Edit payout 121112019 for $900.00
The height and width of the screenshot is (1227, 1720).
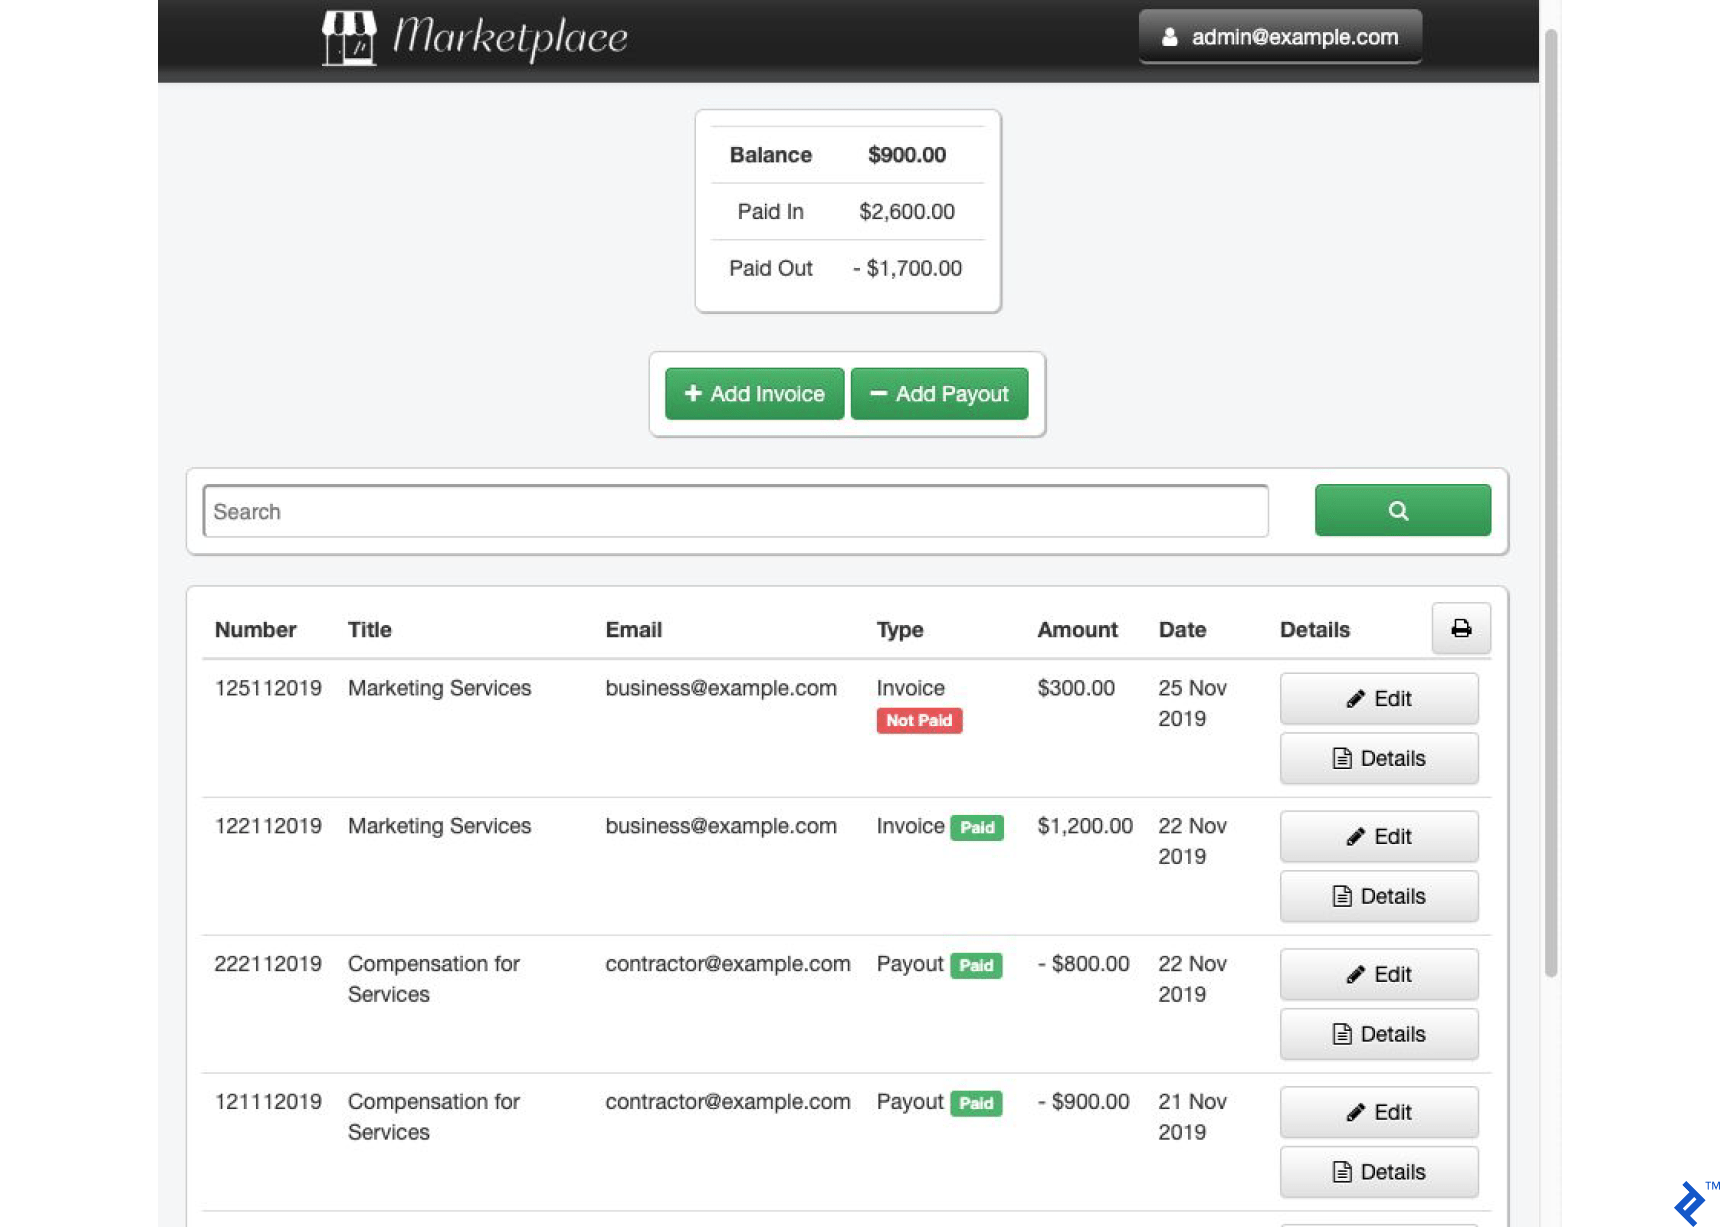(x=1378, y=1113)
